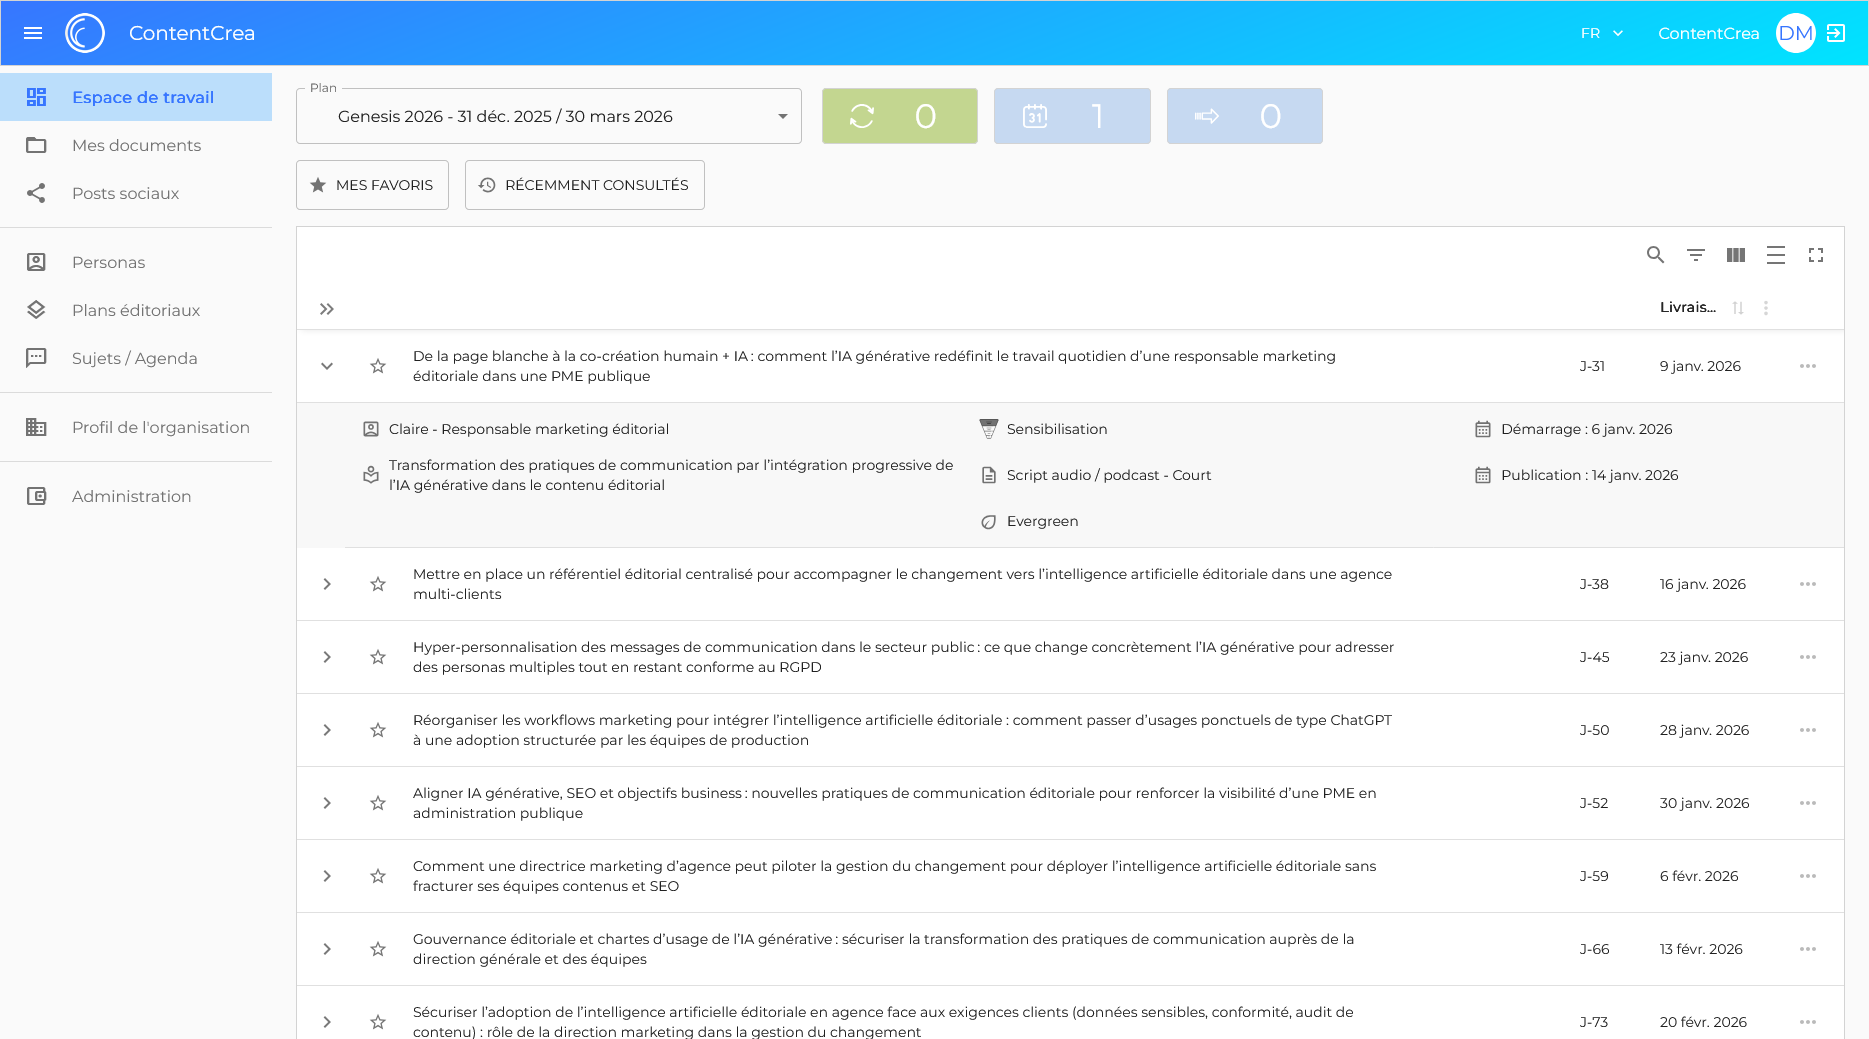
Task: Open the FR language selector
Action: click(1600, 33)
